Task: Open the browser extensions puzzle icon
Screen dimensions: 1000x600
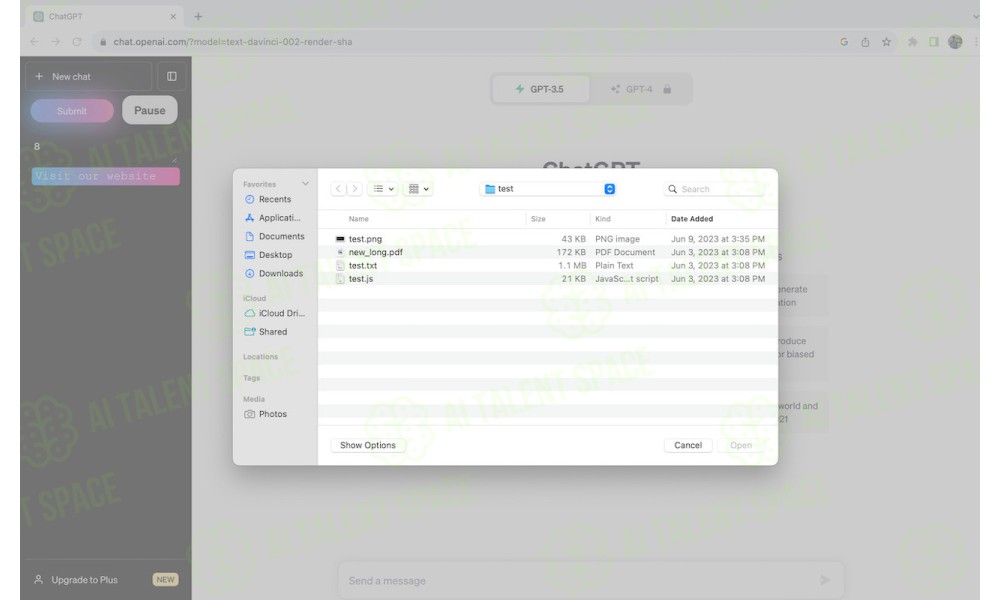Action: [x=913, y=42]
